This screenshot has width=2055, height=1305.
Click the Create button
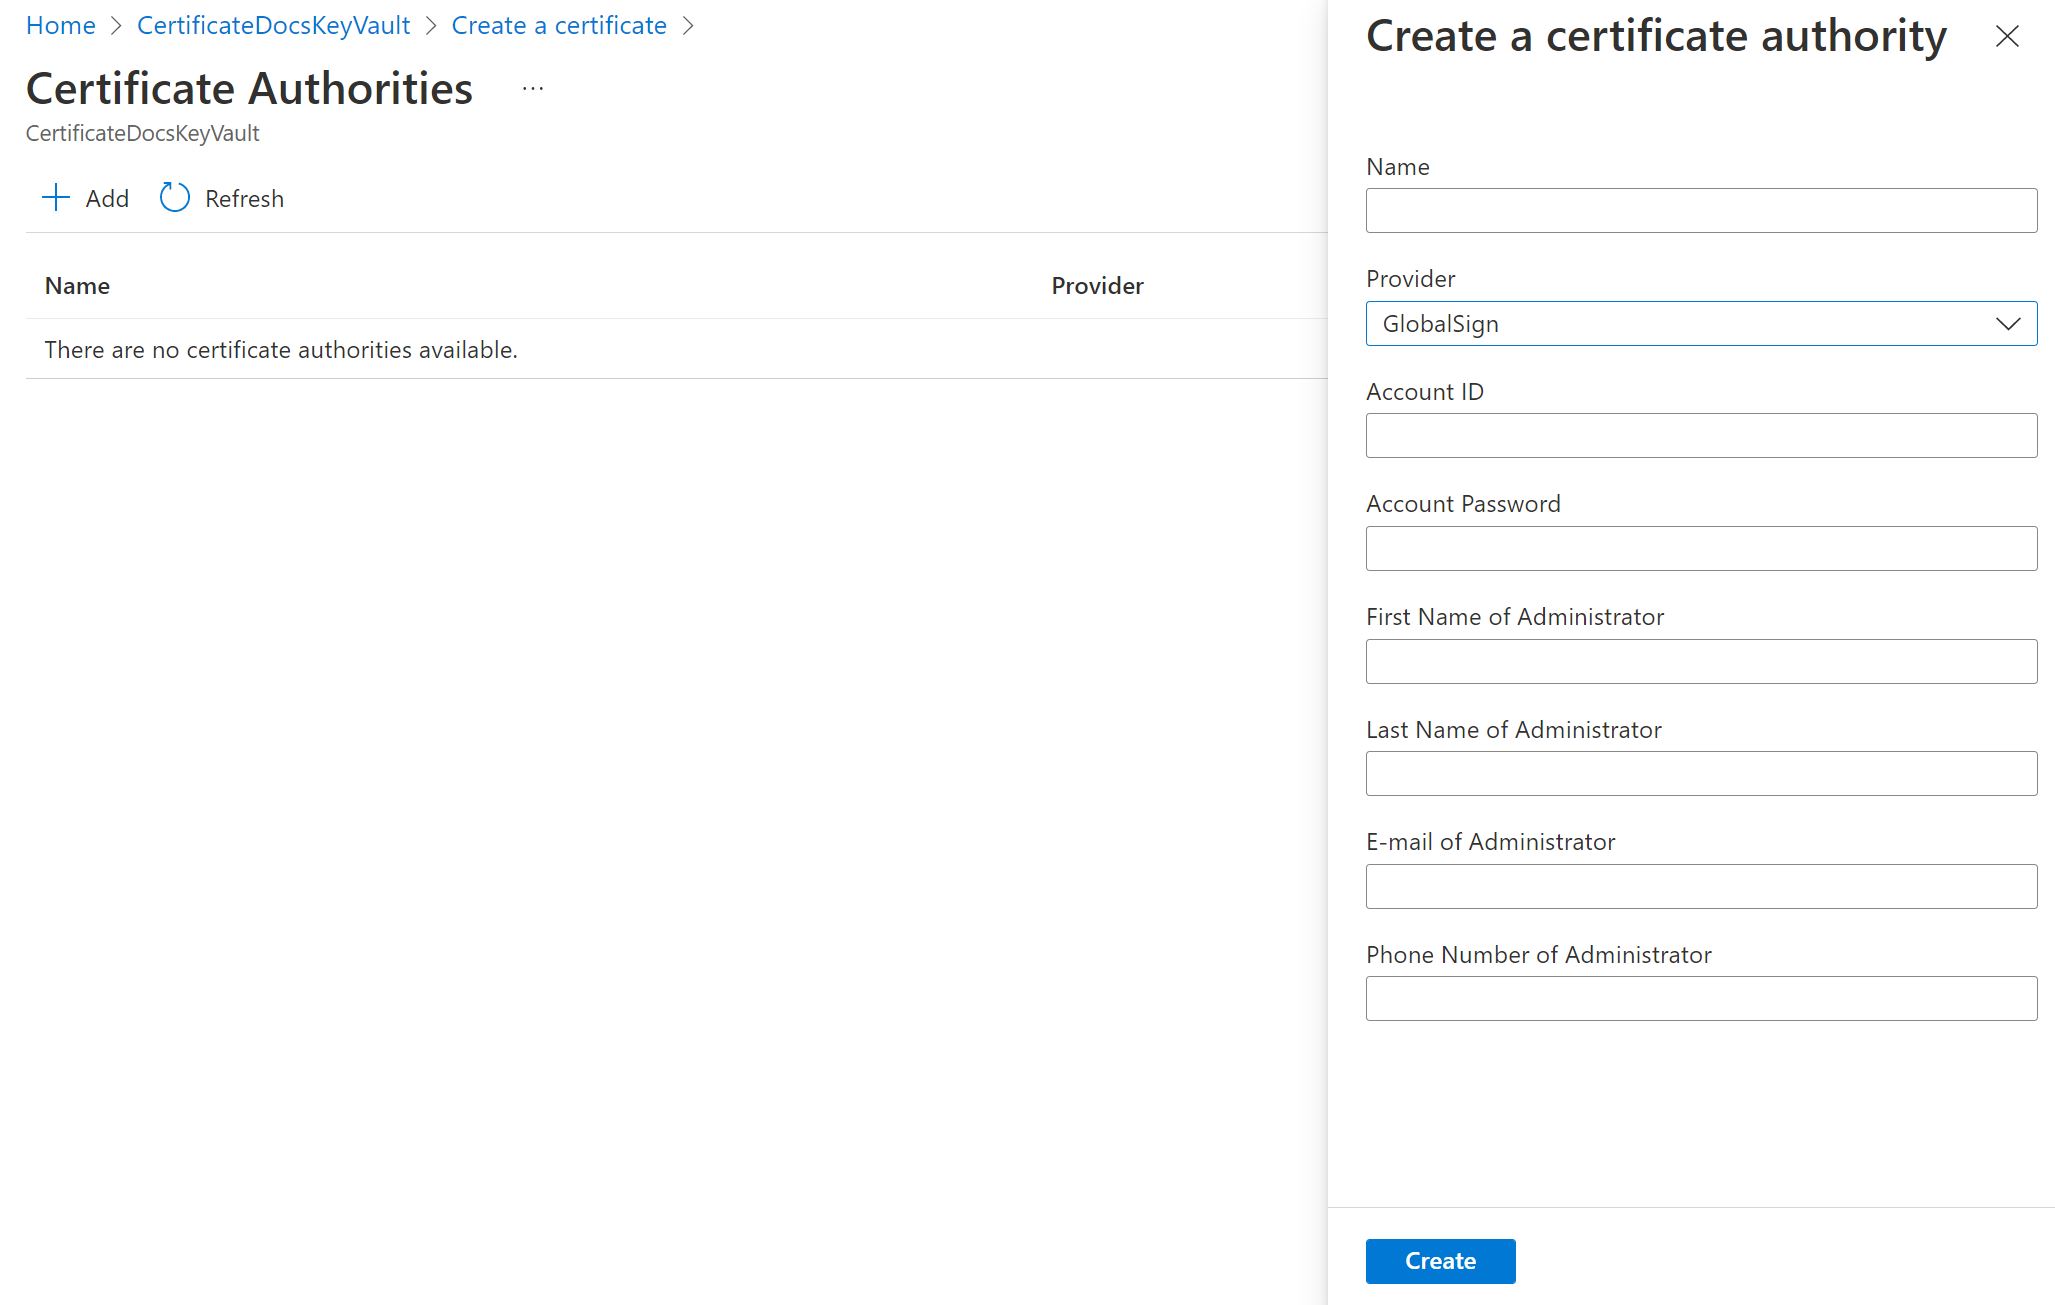click(x=1439, y=1260)
